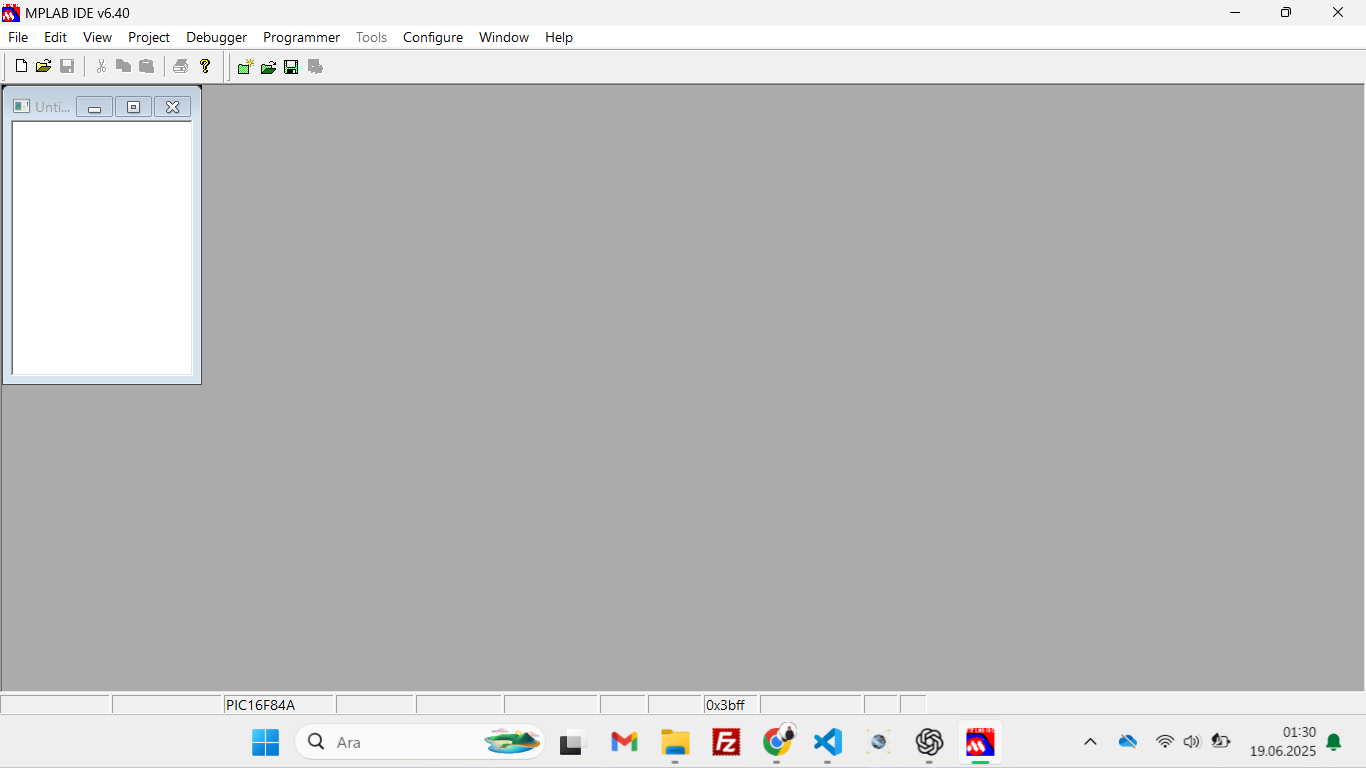The width and height of the screenshot is (1366, 768).
Task: Click the green New Project icon
Action: 245,67
